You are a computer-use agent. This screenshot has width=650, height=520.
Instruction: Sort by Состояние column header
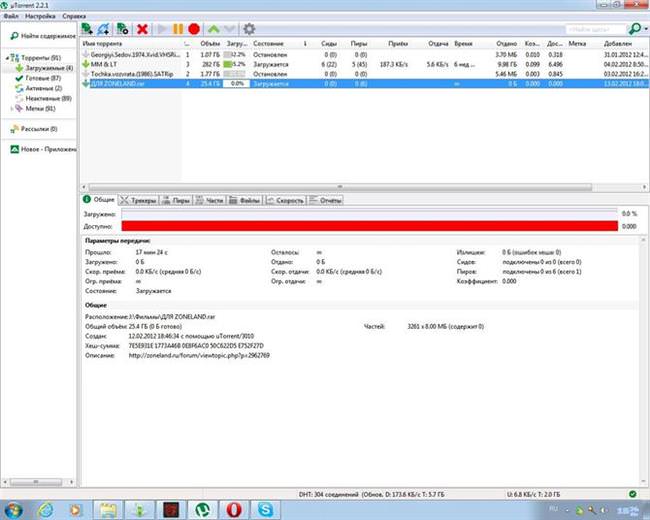[x=269, y=44]
